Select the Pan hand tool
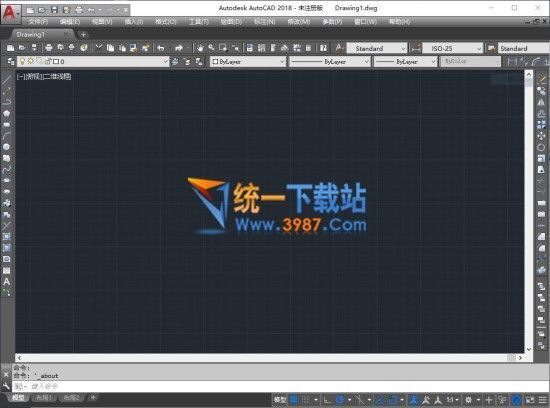550x408 pixels. 200,48
